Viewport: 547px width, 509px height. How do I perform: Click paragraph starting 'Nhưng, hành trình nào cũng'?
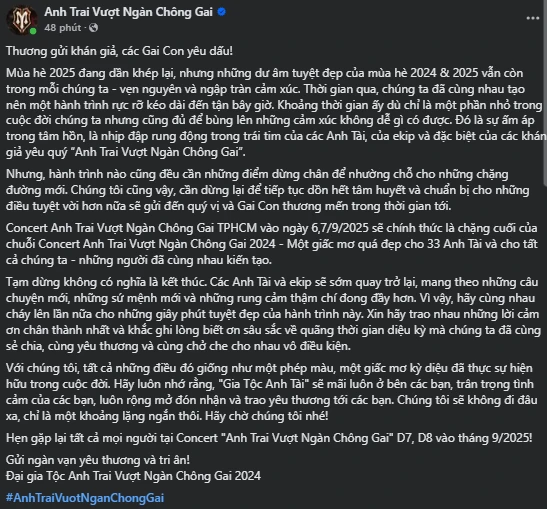268,190
